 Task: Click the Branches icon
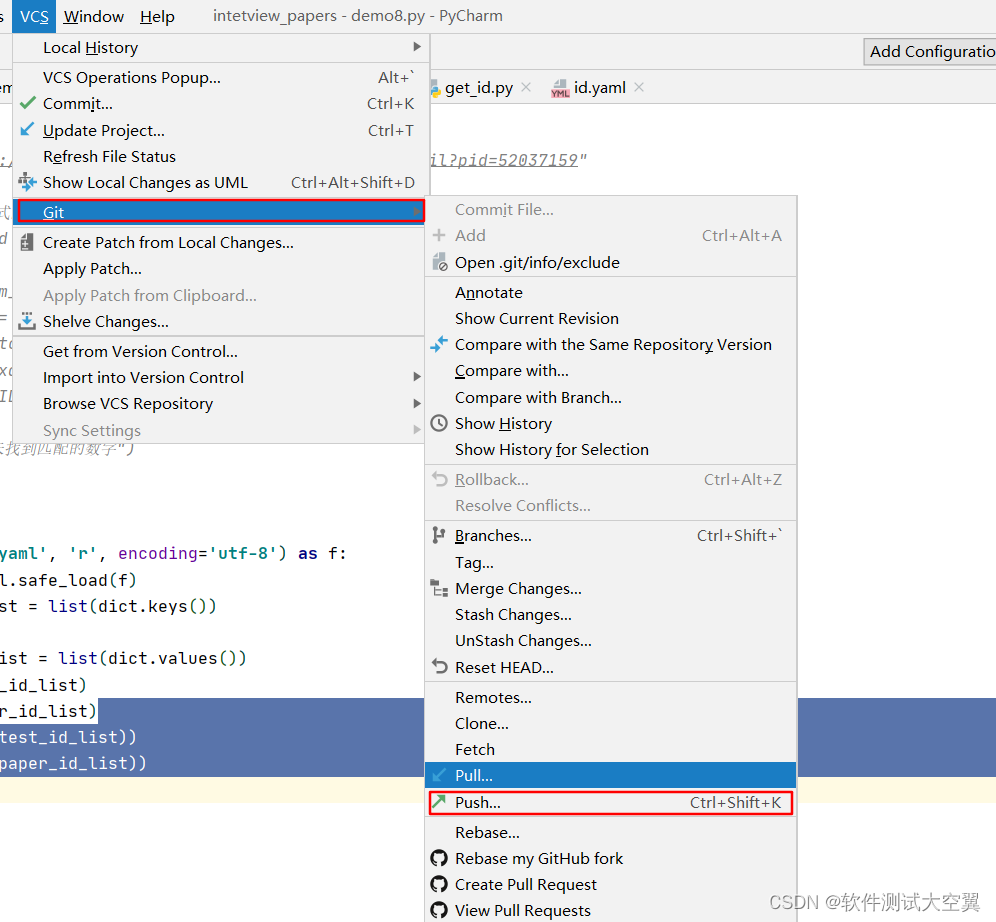438,535
